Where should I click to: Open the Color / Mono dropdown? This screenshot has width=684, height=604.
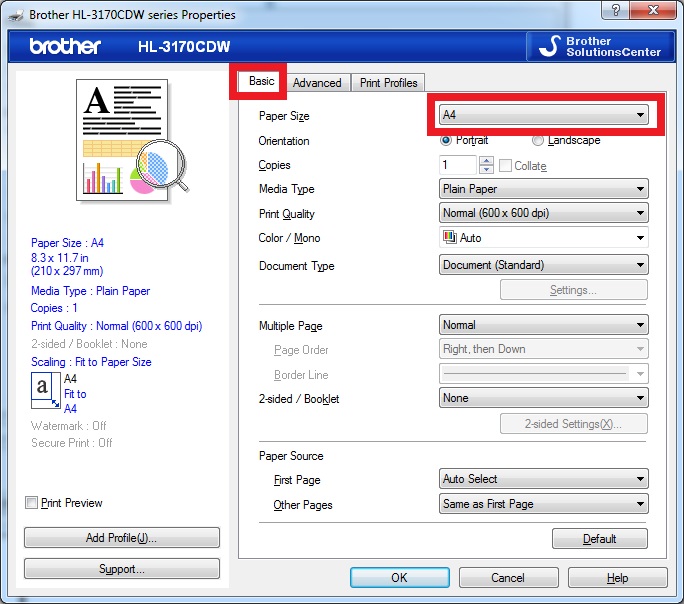pos(544,238)
